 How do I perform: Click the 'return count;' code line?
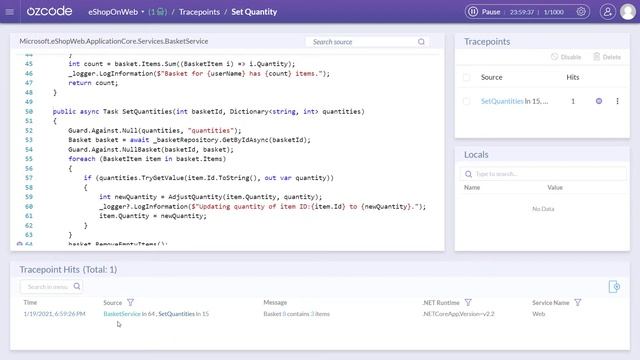pyautogui.click(x=93, y=83)
